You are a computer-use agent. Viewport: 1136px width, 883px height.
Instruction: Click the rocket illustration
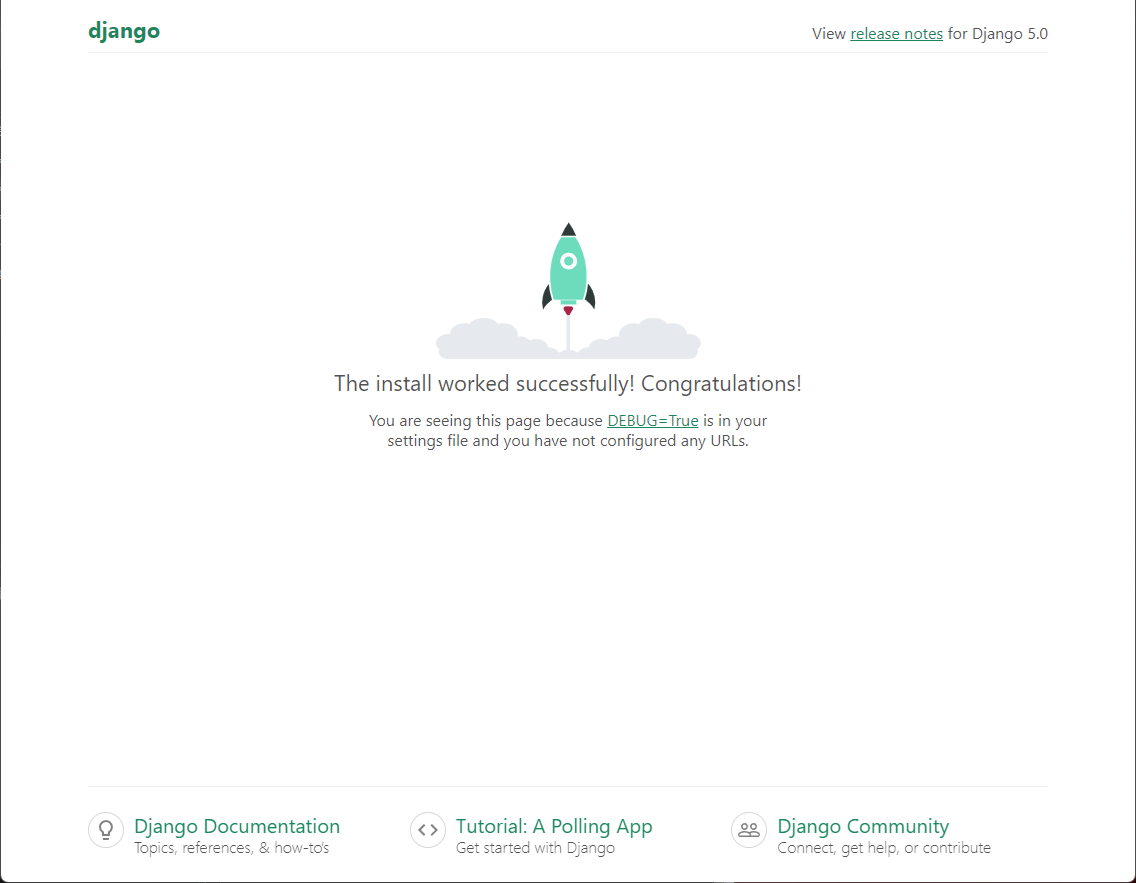click(569, 290)
